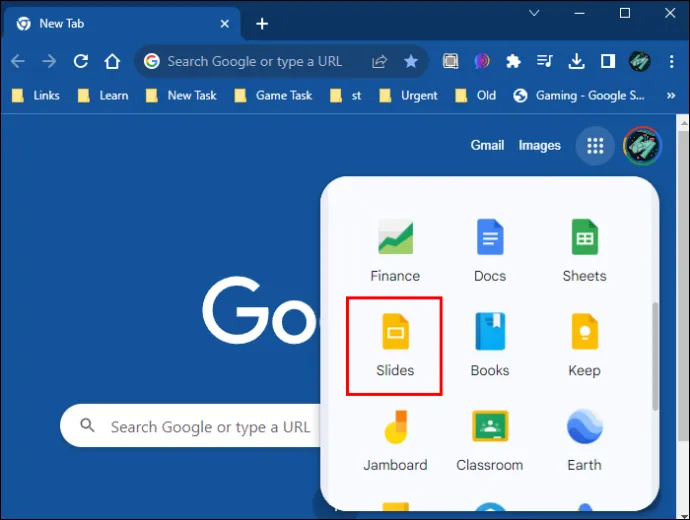
Task: Go to the home page
Action: click(x=112, y=61)
